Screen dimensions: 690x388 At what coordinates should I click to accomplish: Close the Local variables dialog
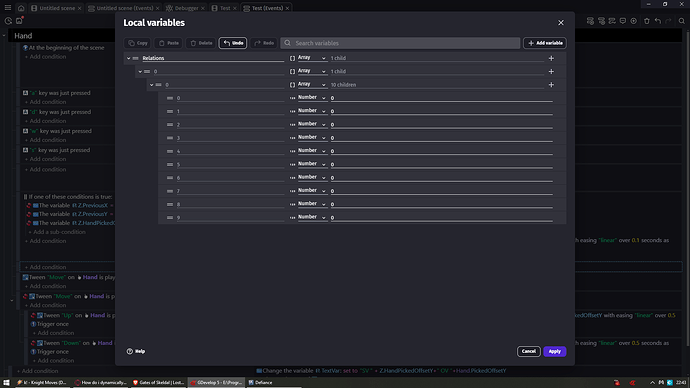(x=561, y=22)
